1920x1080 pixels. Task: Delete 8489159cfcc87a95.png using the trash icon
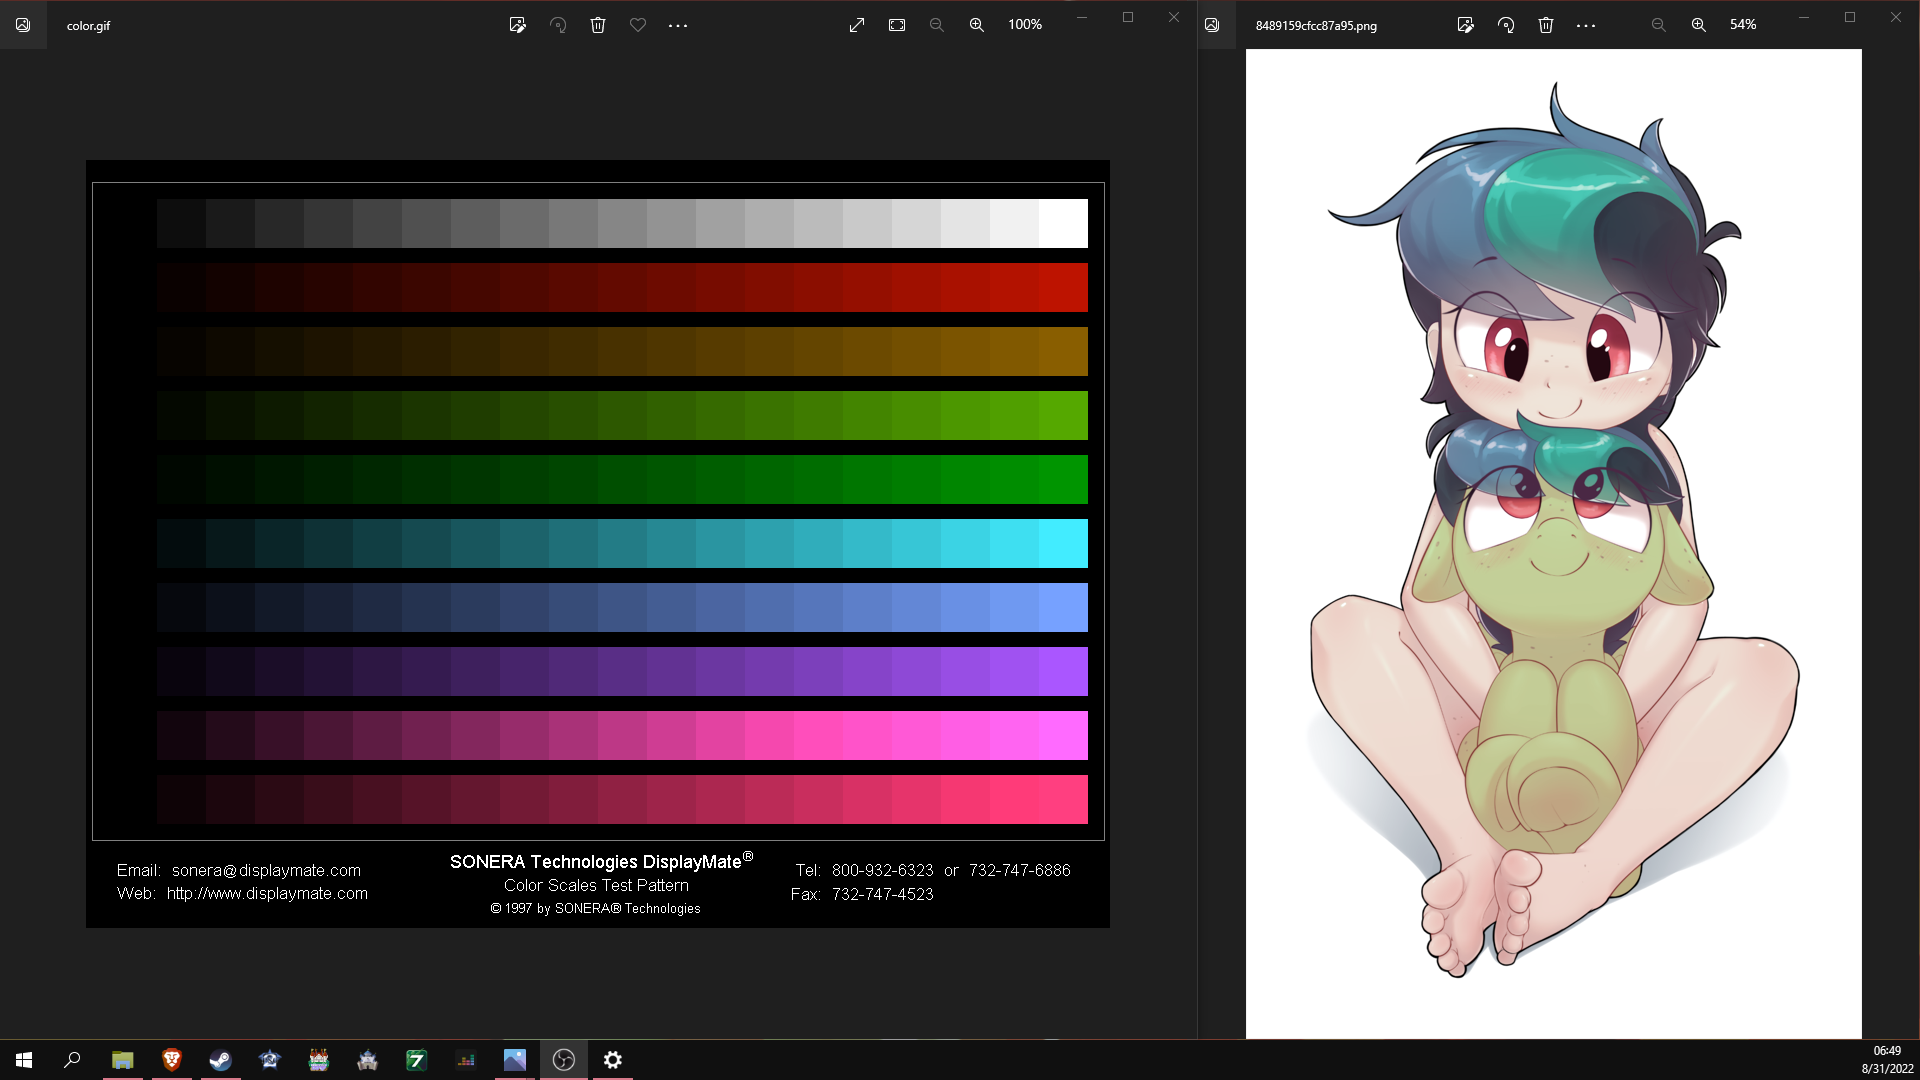pyautogui.click(x=1546, y=25)
